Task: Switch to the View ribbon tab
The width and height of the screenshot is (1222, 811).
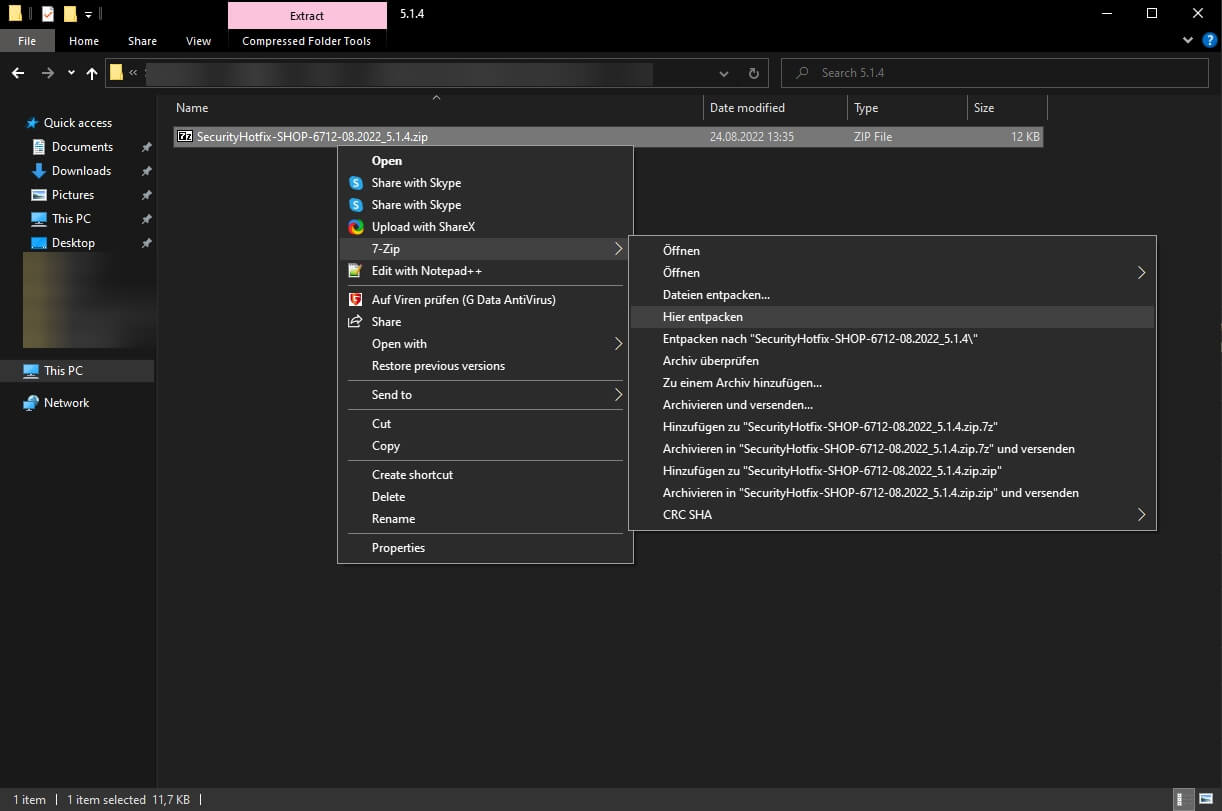Action: coord(198,41)
